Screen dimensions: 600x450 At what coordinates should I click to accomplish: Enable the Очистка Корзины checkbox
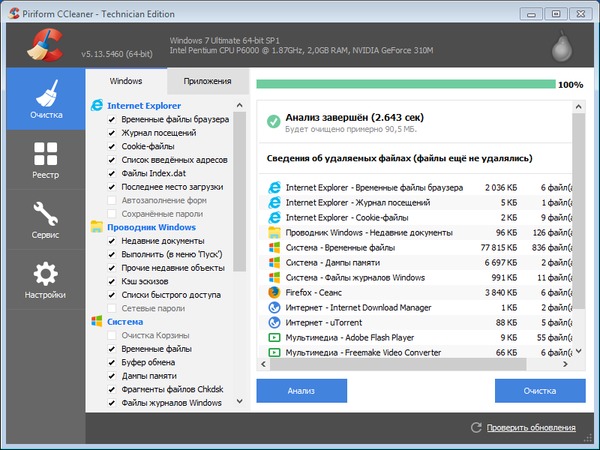[x=112, y=335]
